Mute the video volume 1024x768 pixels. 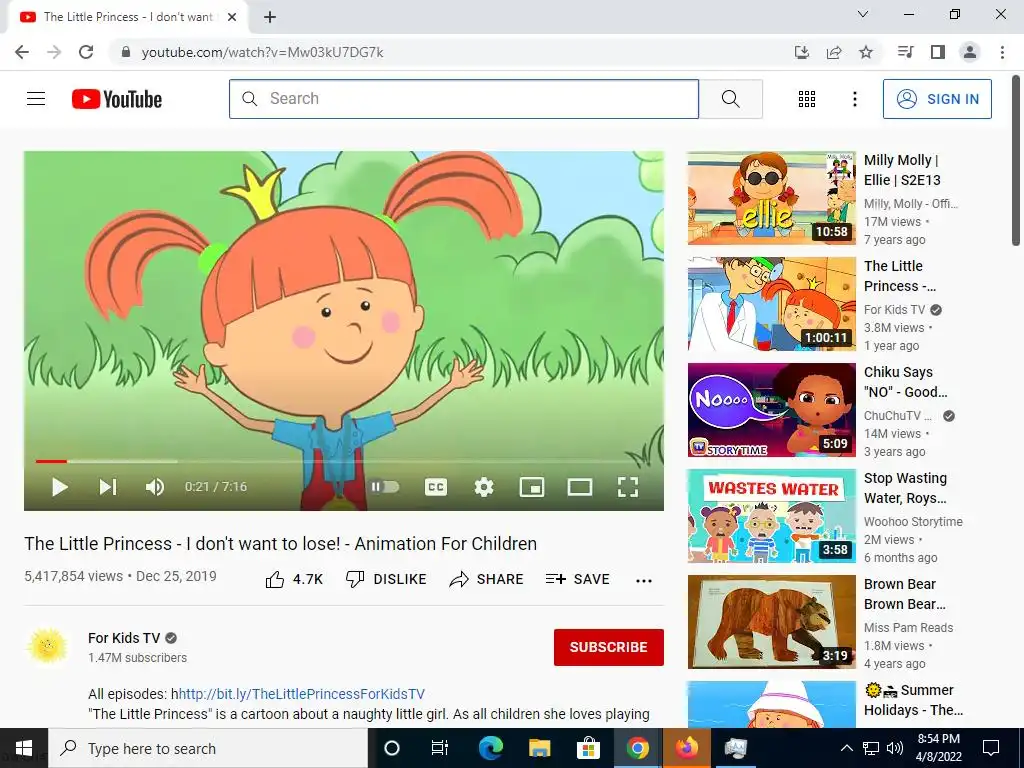point(155,487)
